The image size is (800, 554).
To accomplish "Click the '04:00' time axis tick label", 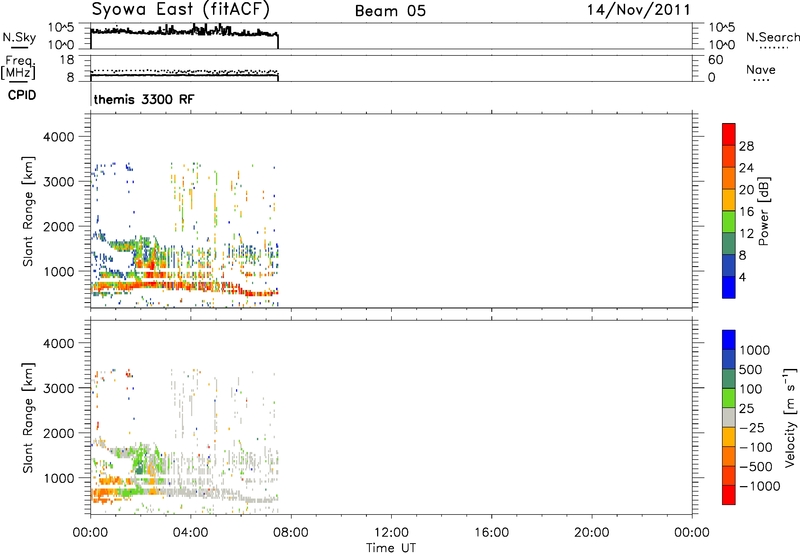I will click(190, 533).
